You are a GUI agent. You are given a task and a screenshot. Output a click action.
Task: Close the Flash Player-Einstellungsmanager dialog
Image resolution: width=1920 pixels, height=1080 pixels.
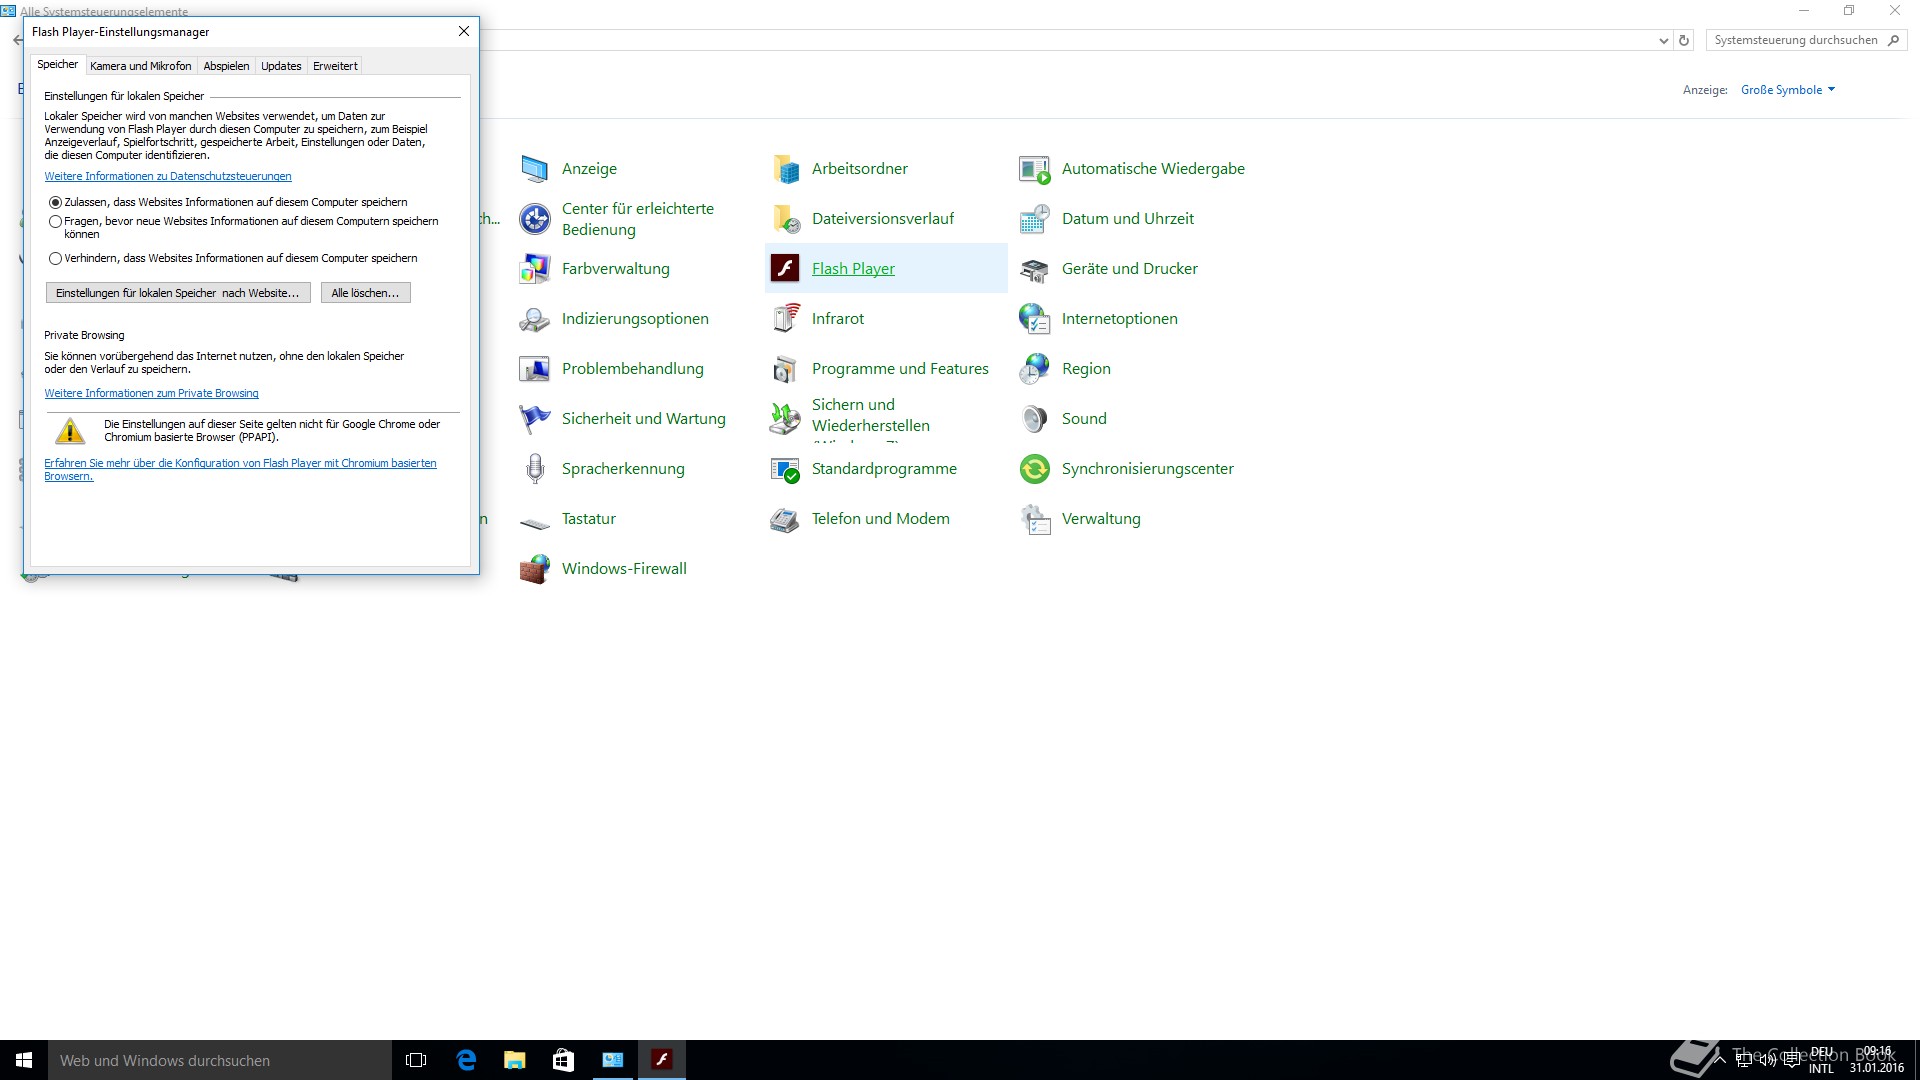pos(464,31)
